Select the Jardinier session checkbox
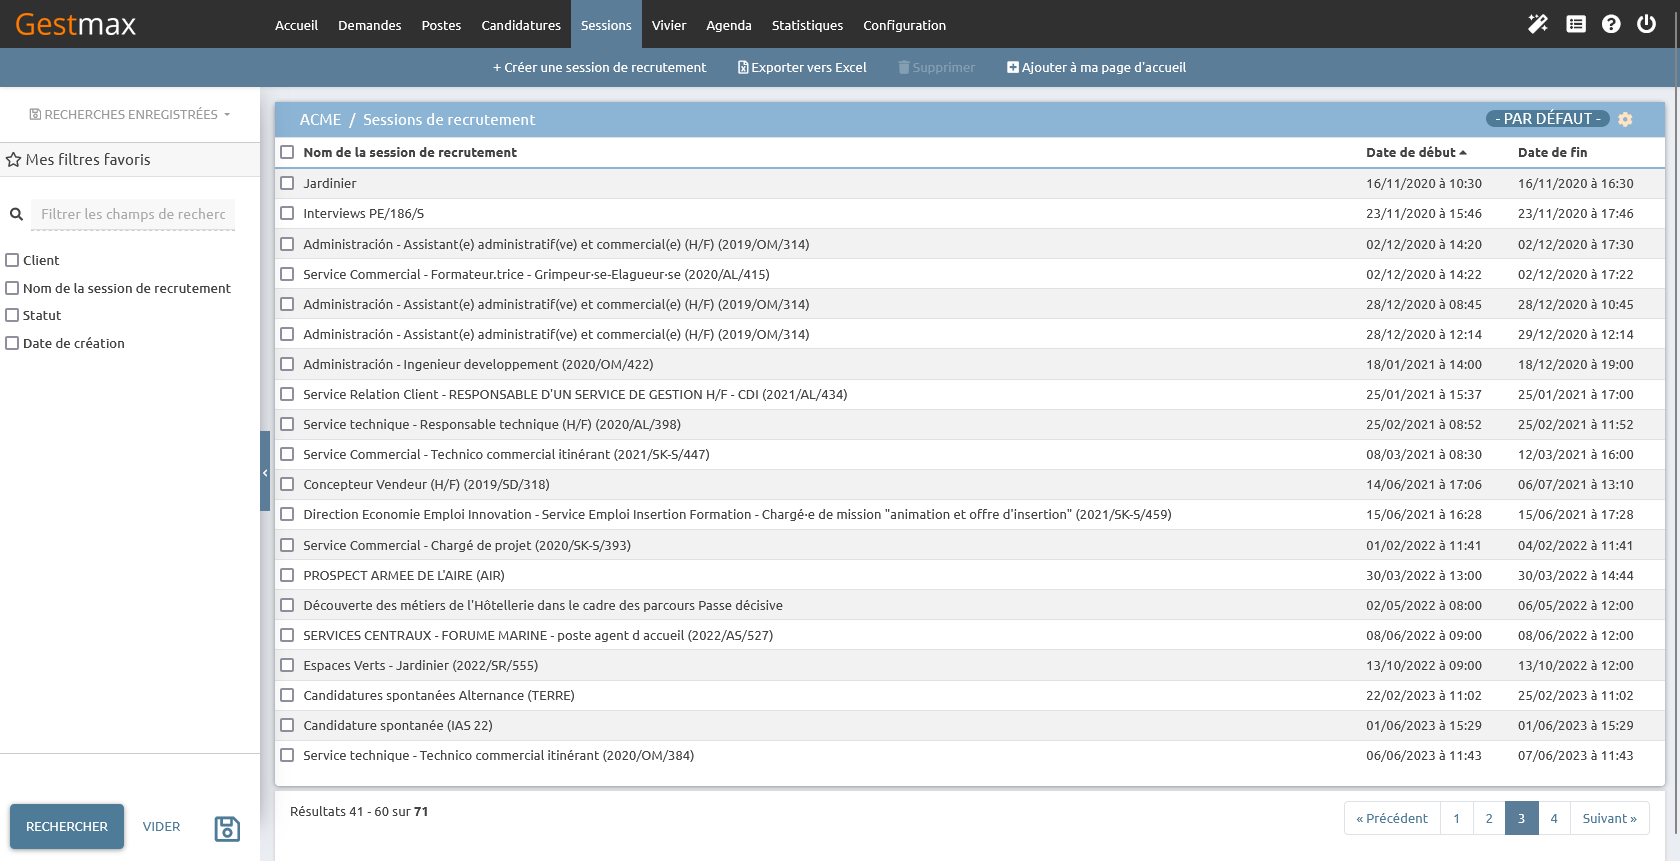1680x861 pixels. pyautogui.click(x=287, y=183)
